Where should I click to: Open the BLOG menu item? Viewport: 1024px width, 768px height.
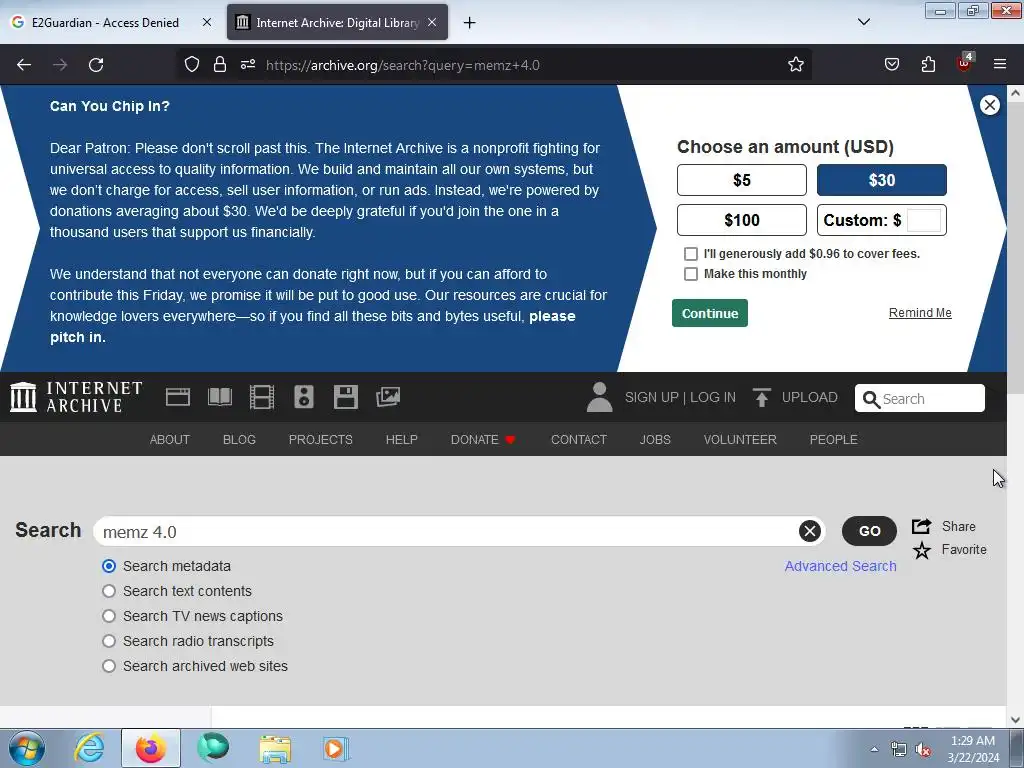[239, 440]
